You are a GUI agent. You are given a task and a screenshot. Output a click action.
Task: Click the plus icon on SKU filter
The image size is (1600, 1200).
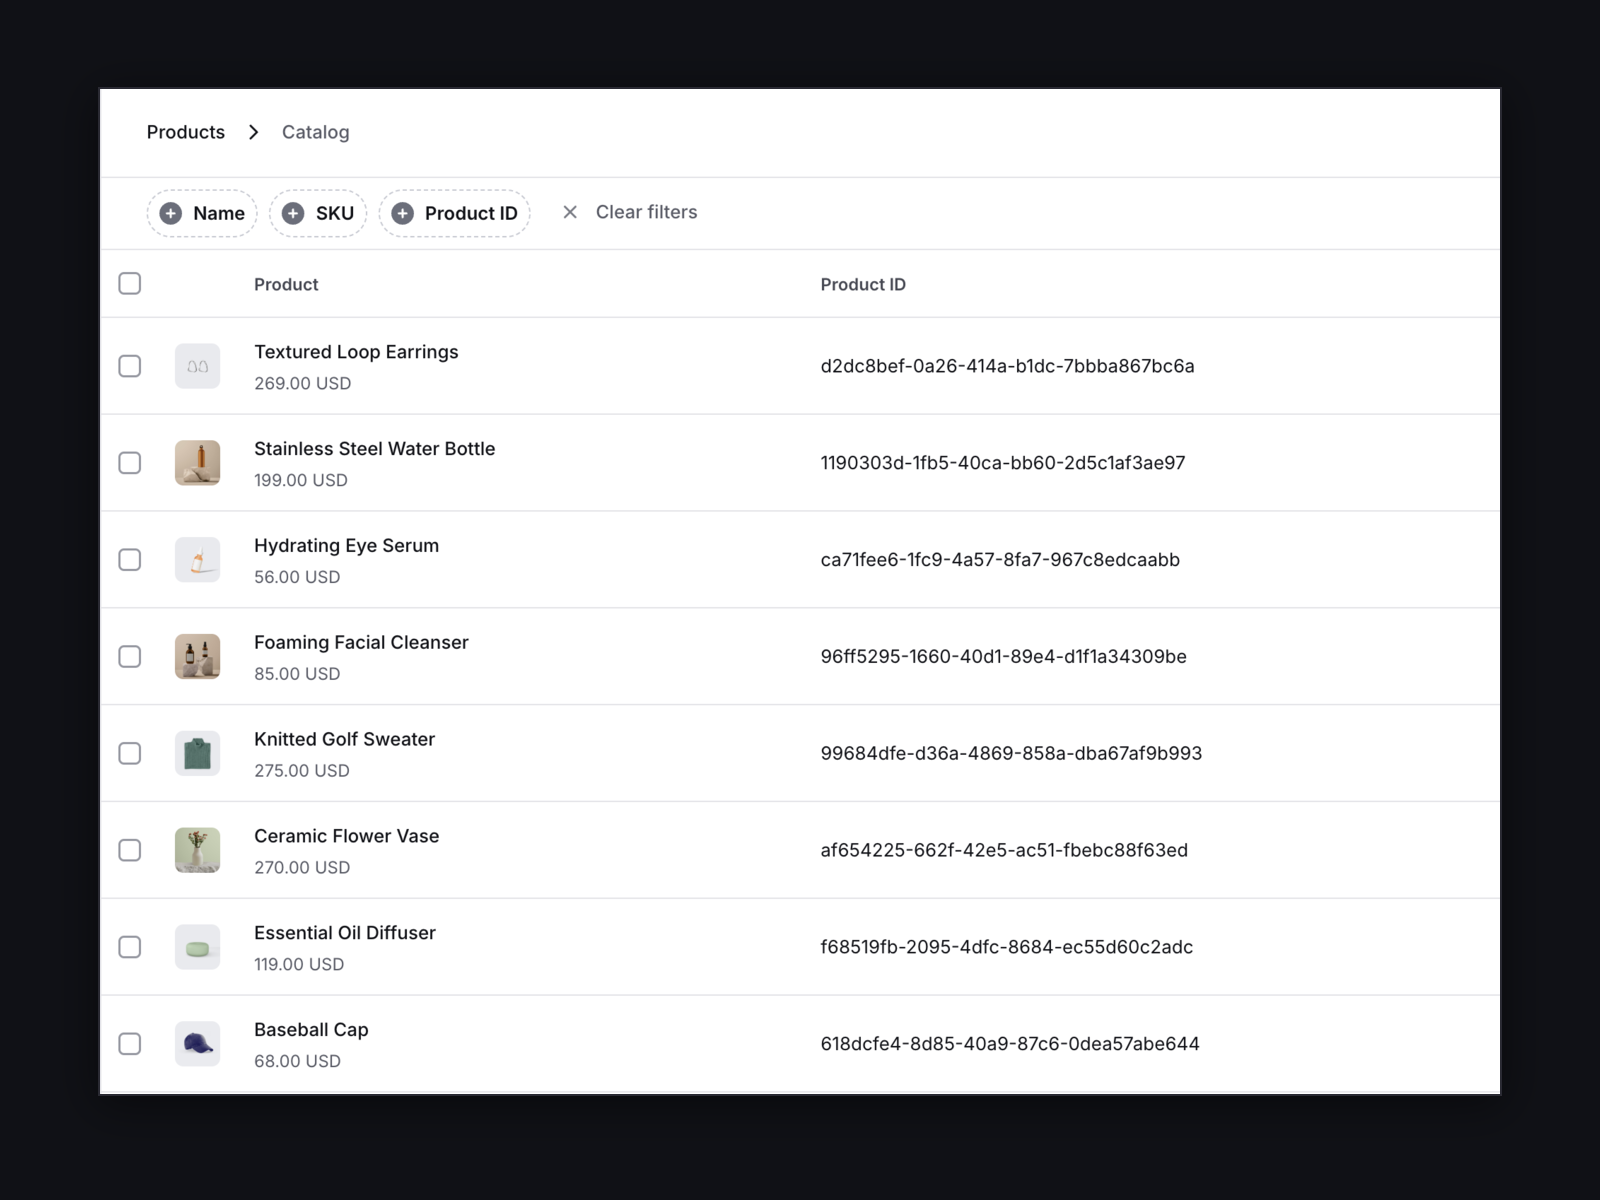293,213
